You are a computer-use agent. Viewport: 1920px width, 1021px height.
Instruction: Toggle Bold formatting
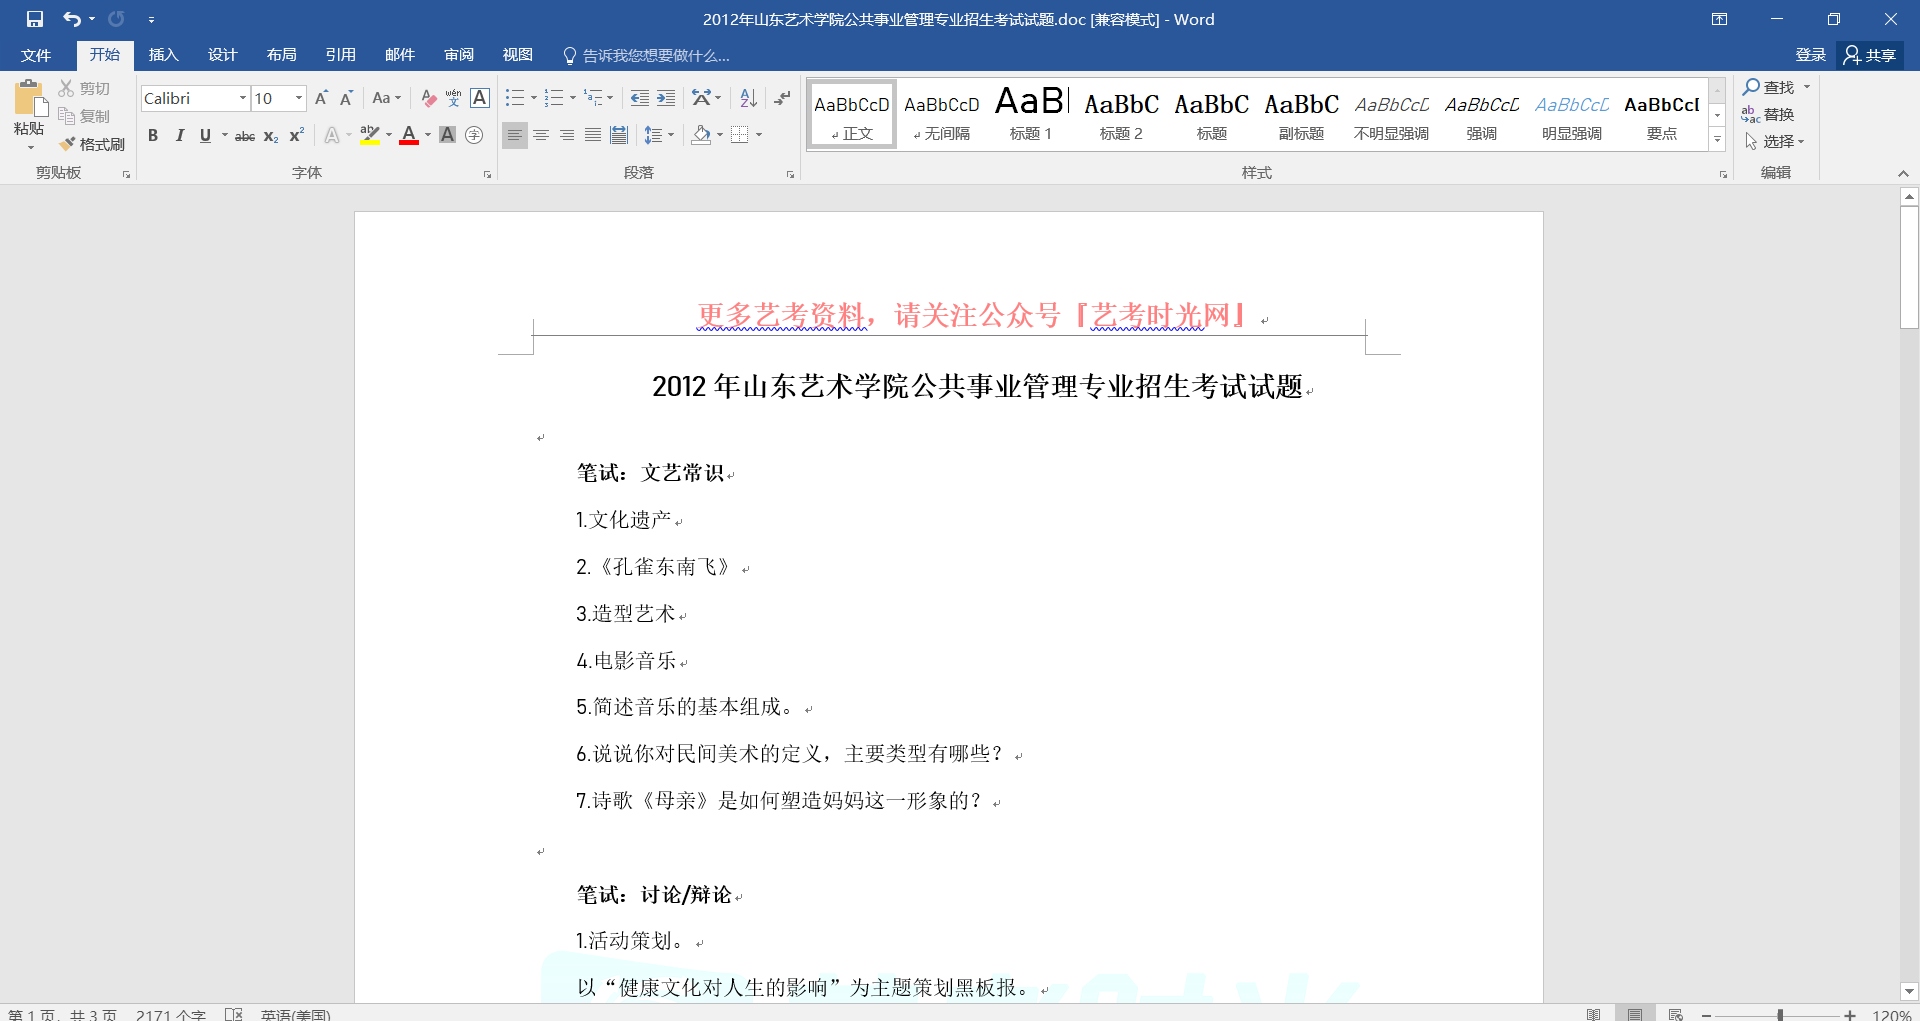[153, 136]
